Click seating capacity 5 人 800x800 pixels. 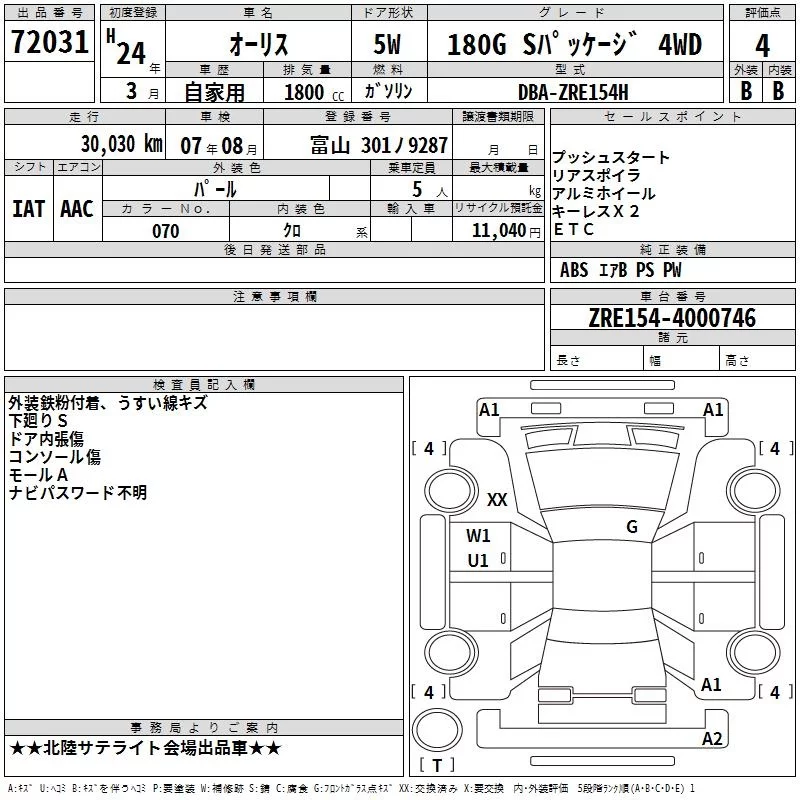pyautogui.click(x=430, y=190)
